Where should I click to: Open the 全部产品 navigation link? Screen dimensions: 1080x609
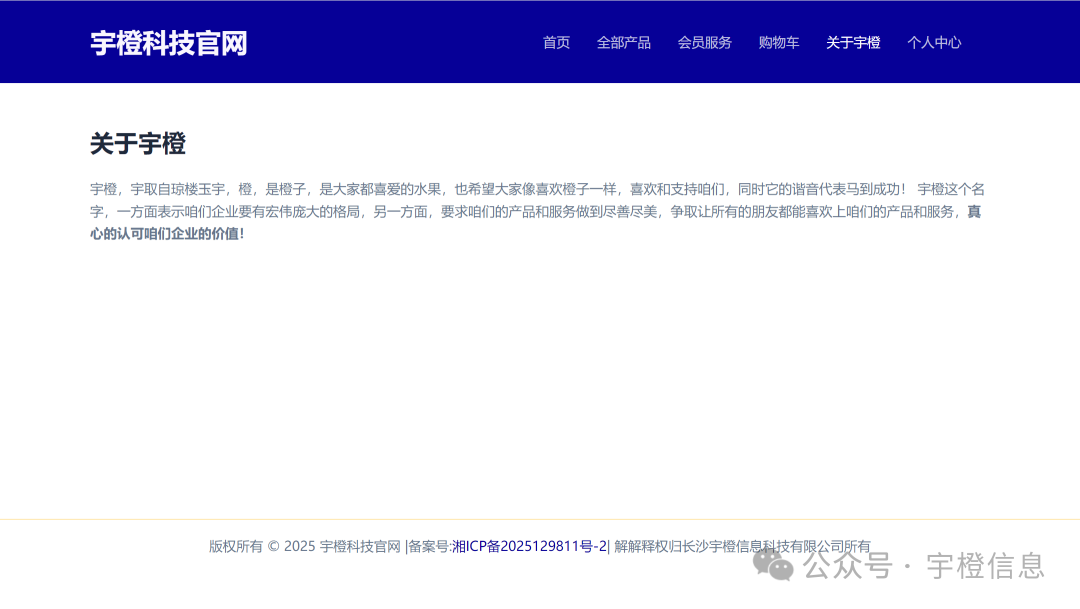point(624,42)
